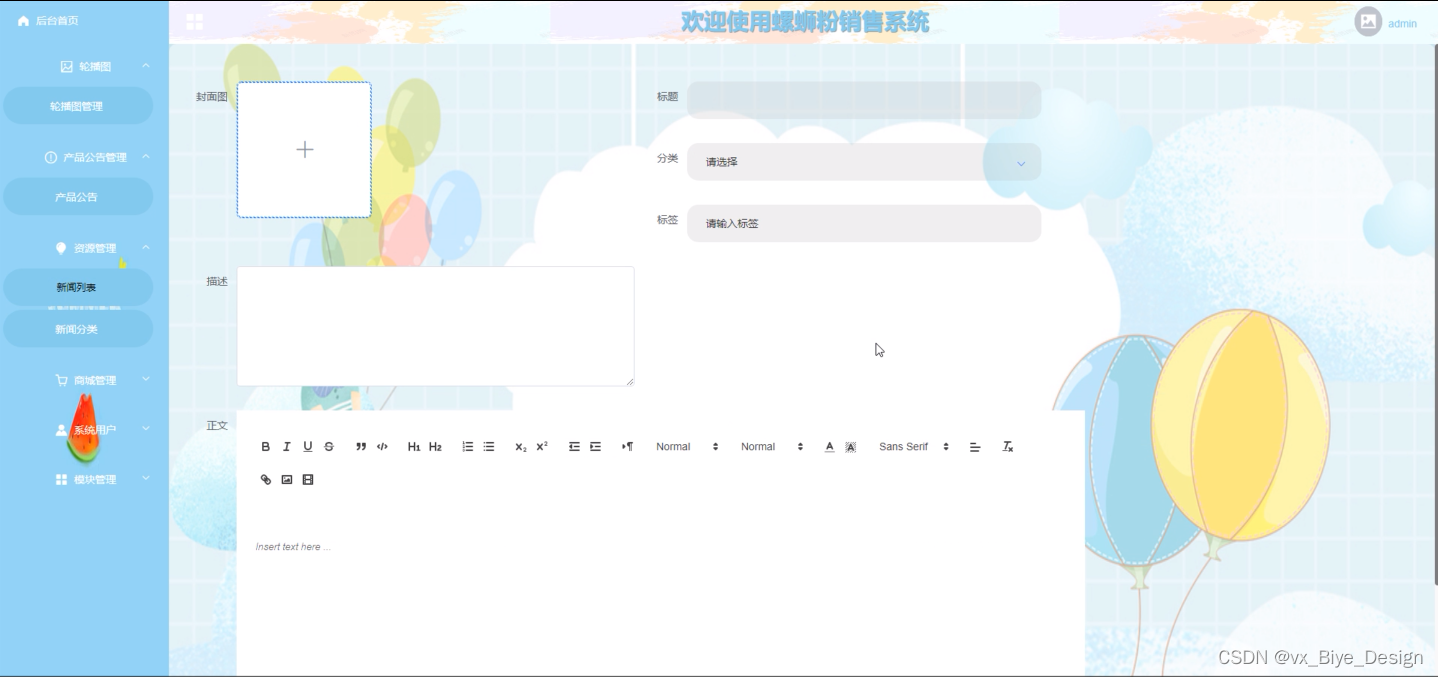This screenshot has height=677, width=1438.
Task: Switch text direction to right-to-left
Action: (627, 447)
